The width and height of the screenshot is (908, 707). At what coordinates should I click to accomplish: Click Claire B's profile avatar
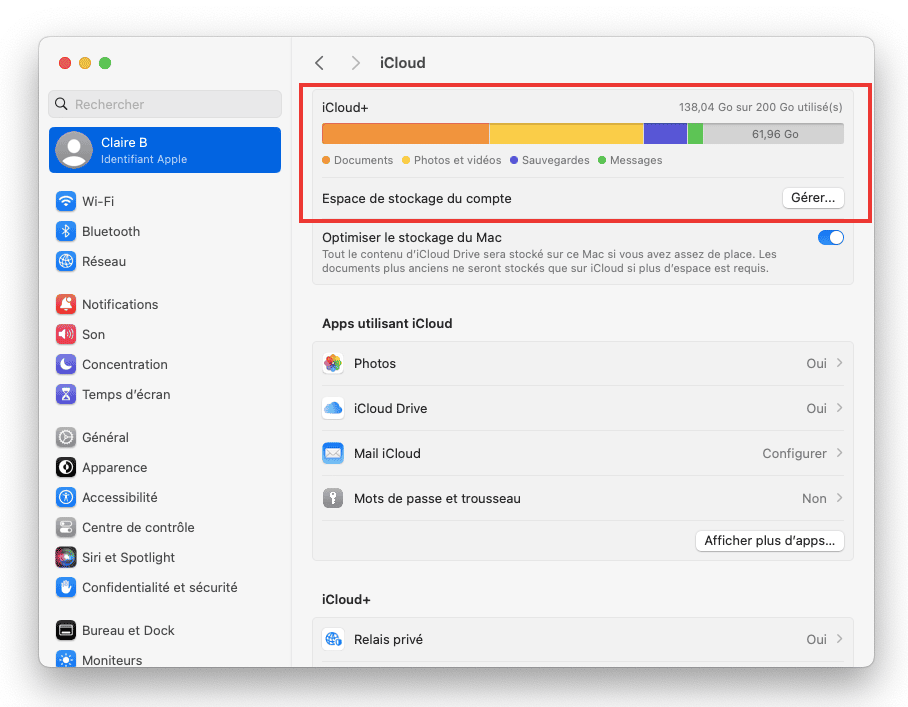pyautogui.click(x=74, y=150)
